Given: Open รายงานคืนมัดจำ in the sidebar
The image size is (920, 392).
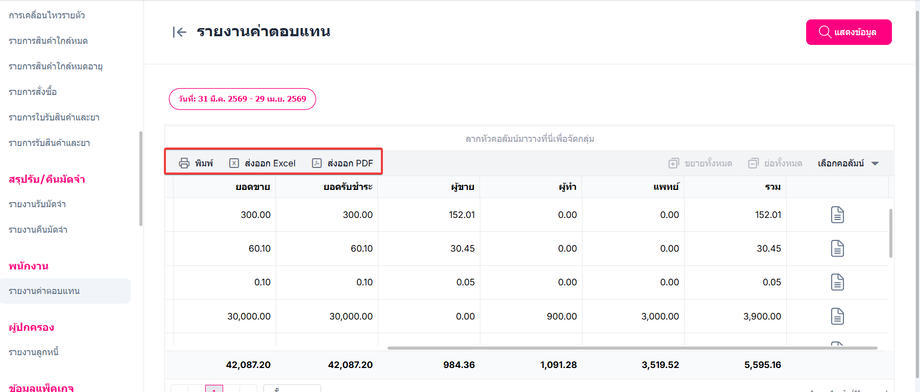Looking at the screenshot, I should point(38,229).
